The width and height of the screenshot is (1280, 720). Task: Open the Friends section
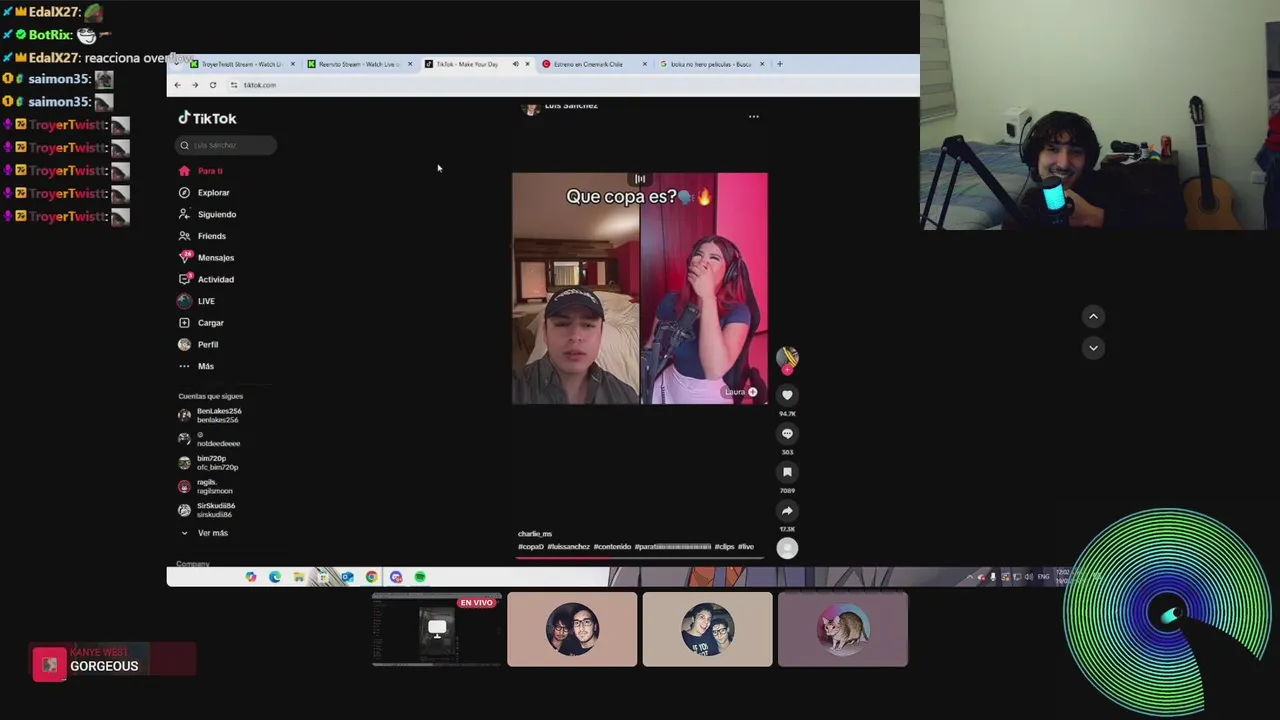tap(202, 236)
